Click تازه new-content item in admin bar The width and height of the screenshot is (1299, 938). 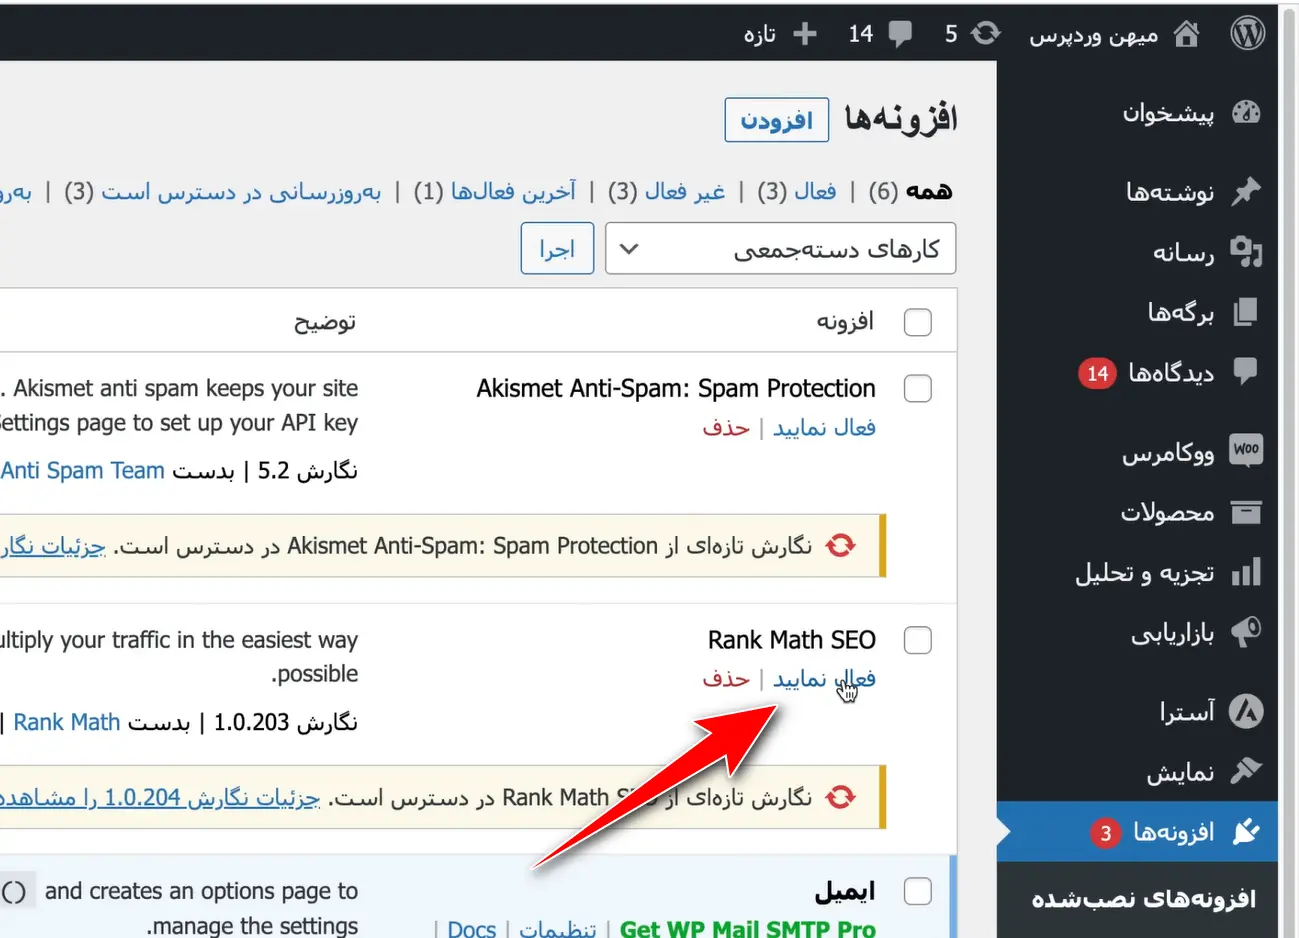(x=779, y=33)
